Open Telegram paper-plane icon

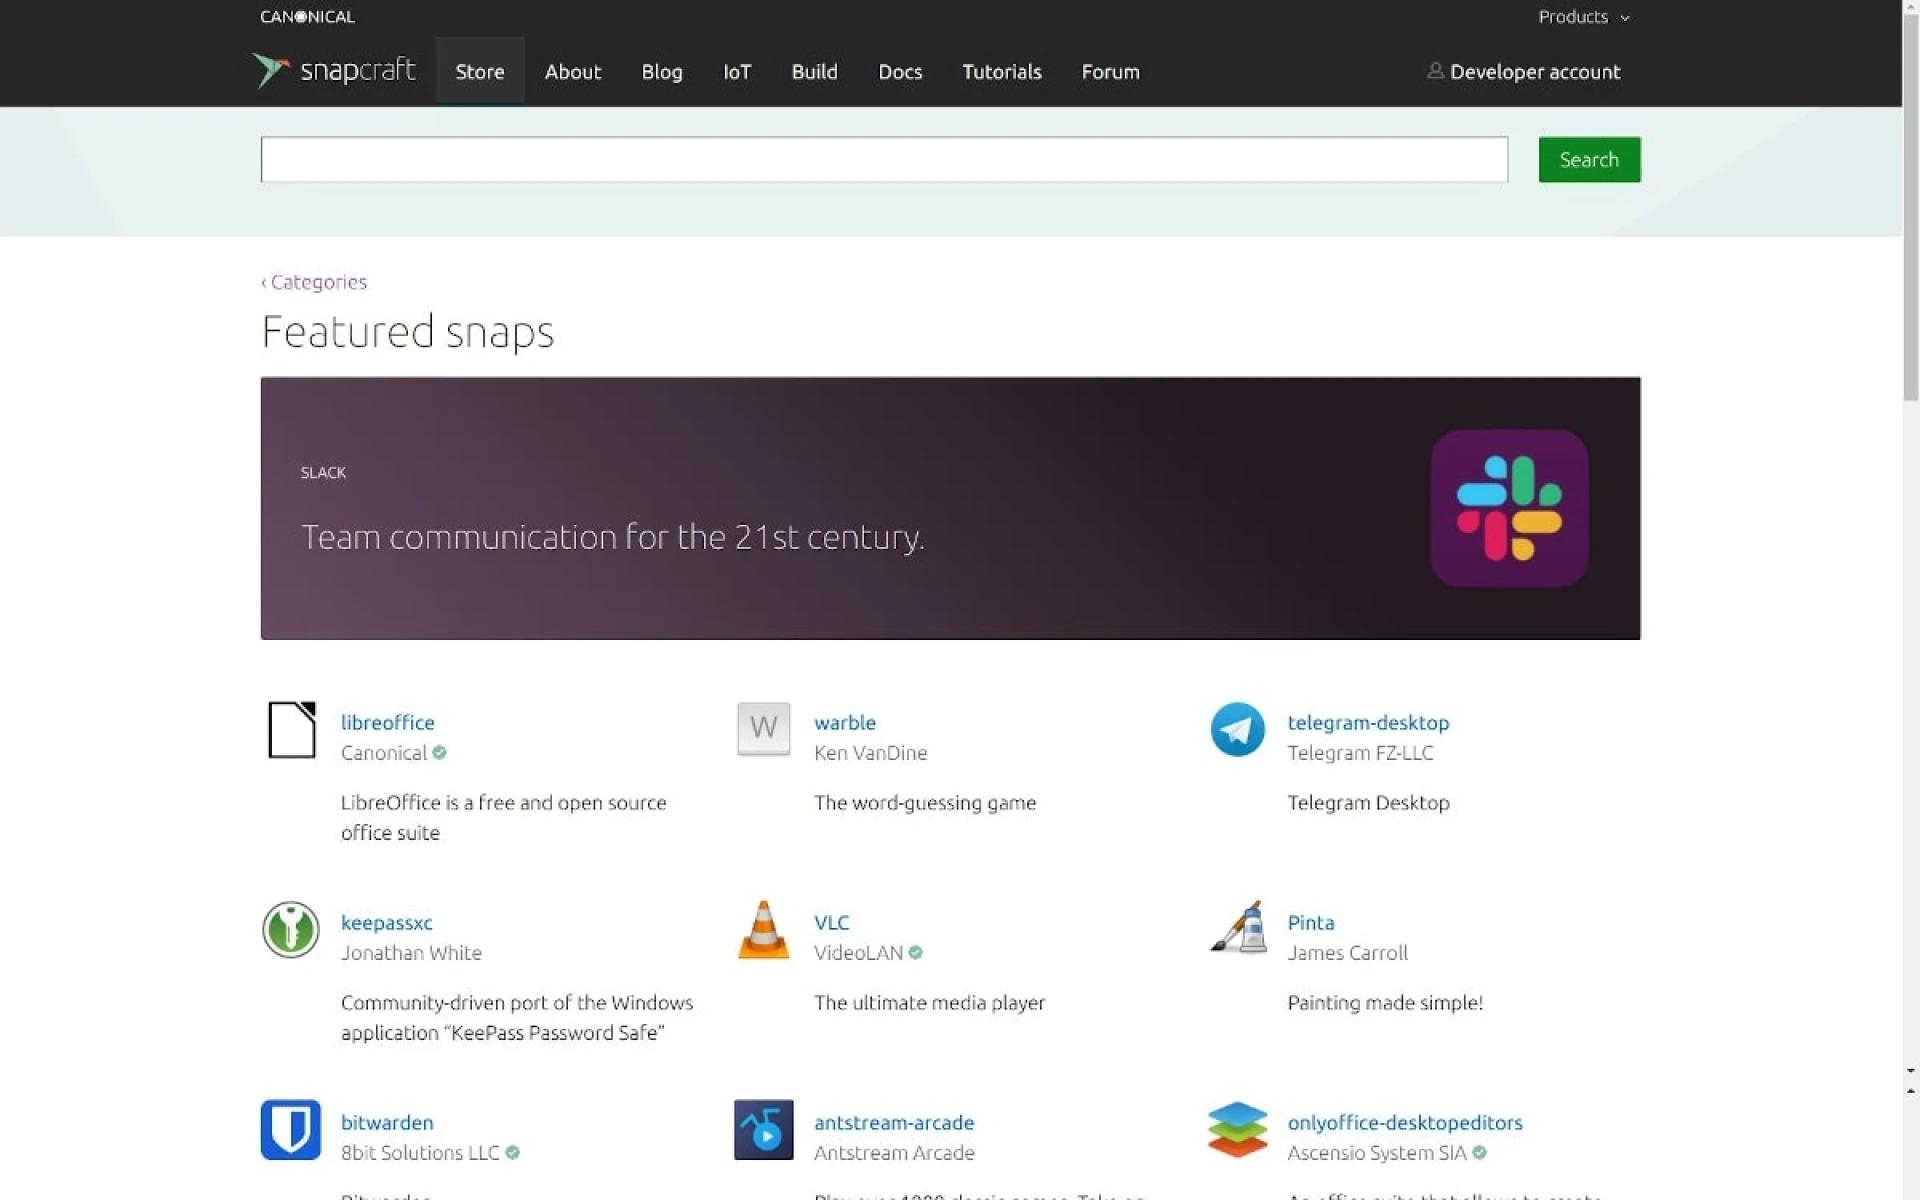click(x=1237, y=729)
